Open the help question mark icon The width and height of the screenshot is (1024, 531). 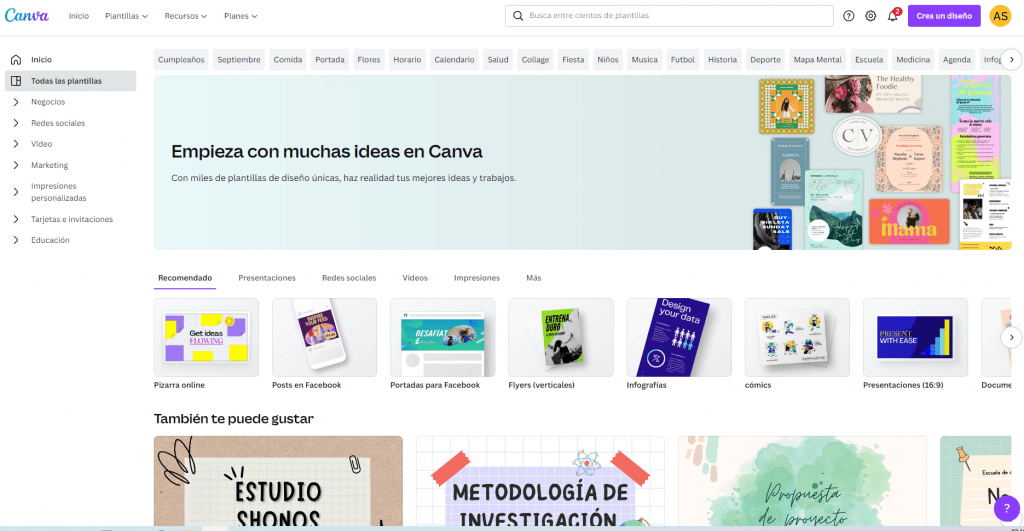click(x=849, y=16)
